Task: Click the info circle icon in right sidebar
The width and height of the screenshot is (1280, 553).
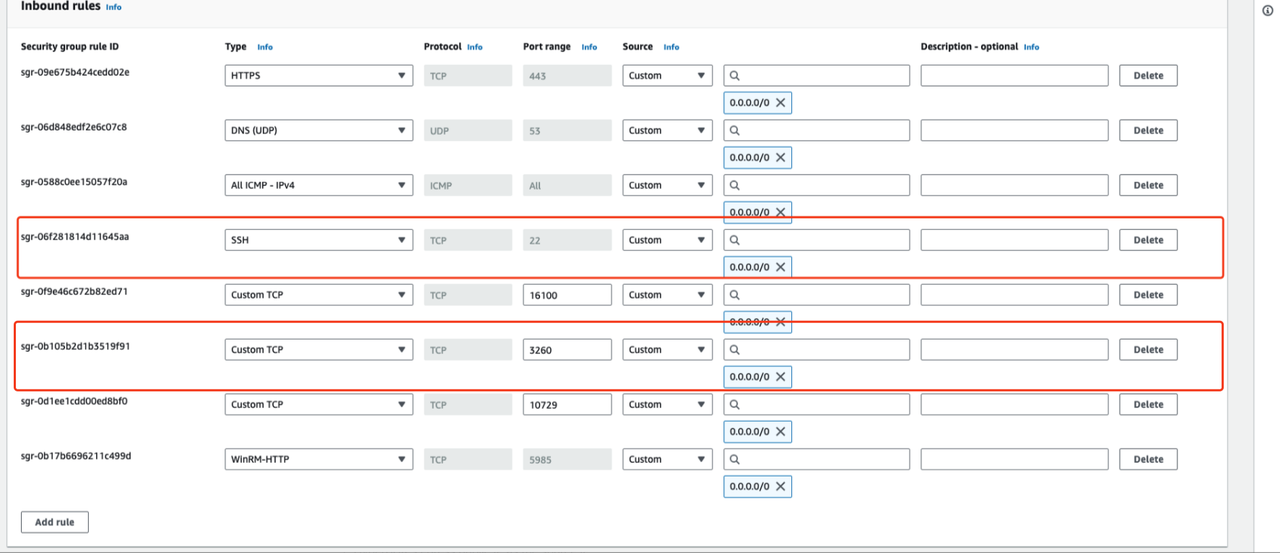Action: coord(1268,11)
